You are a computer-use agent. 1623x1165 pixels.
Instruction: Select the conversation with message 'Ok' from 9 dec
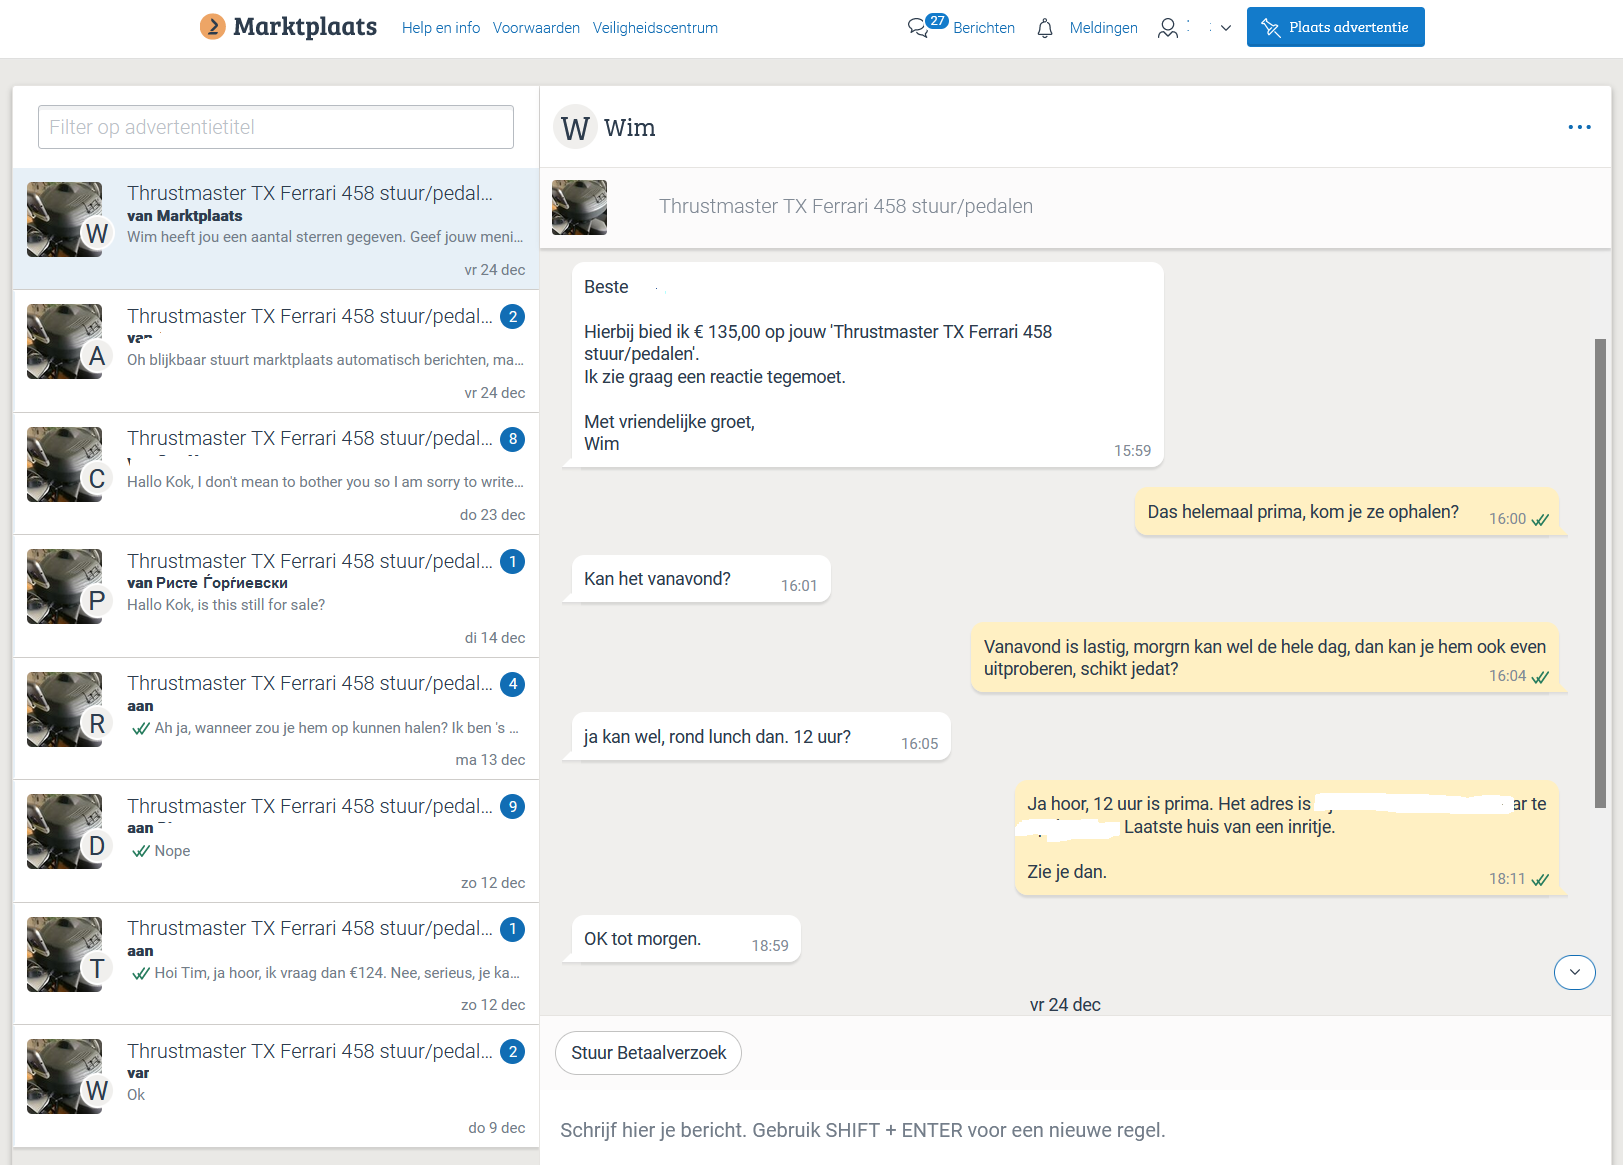click(276, 1087)
